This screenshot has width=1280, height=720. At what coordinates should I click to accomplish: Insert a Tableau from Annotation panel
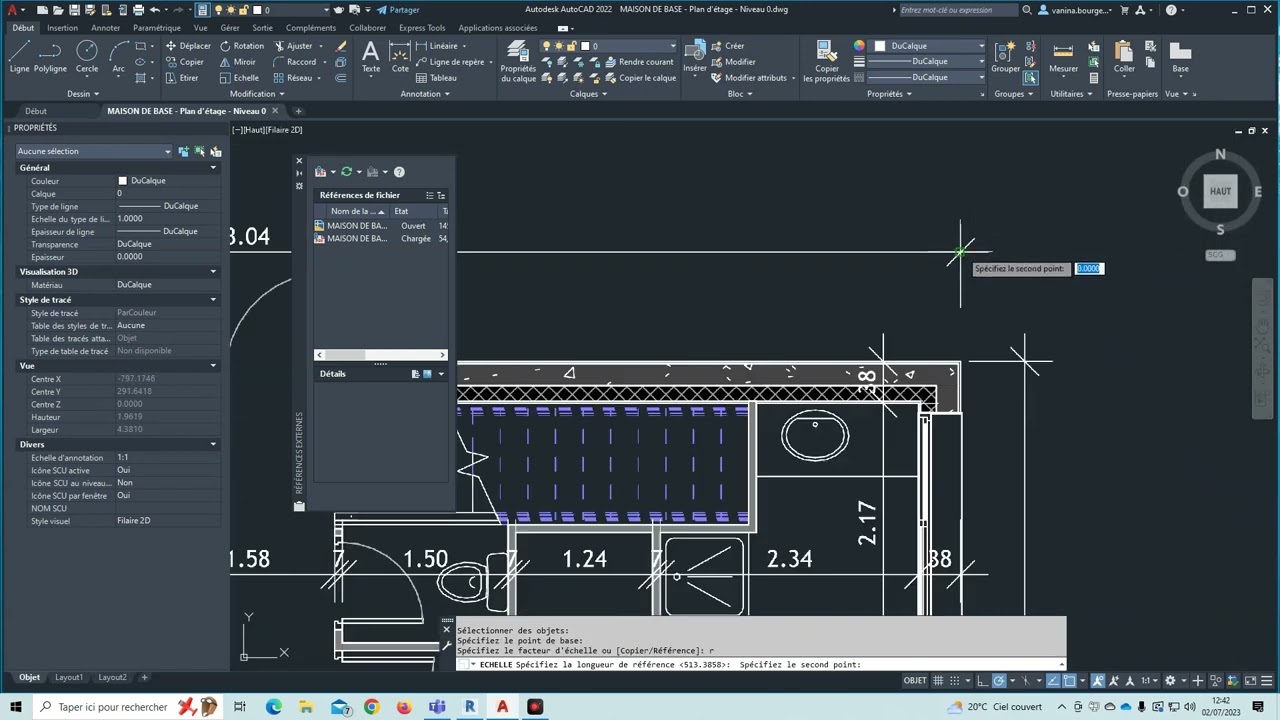436,78
